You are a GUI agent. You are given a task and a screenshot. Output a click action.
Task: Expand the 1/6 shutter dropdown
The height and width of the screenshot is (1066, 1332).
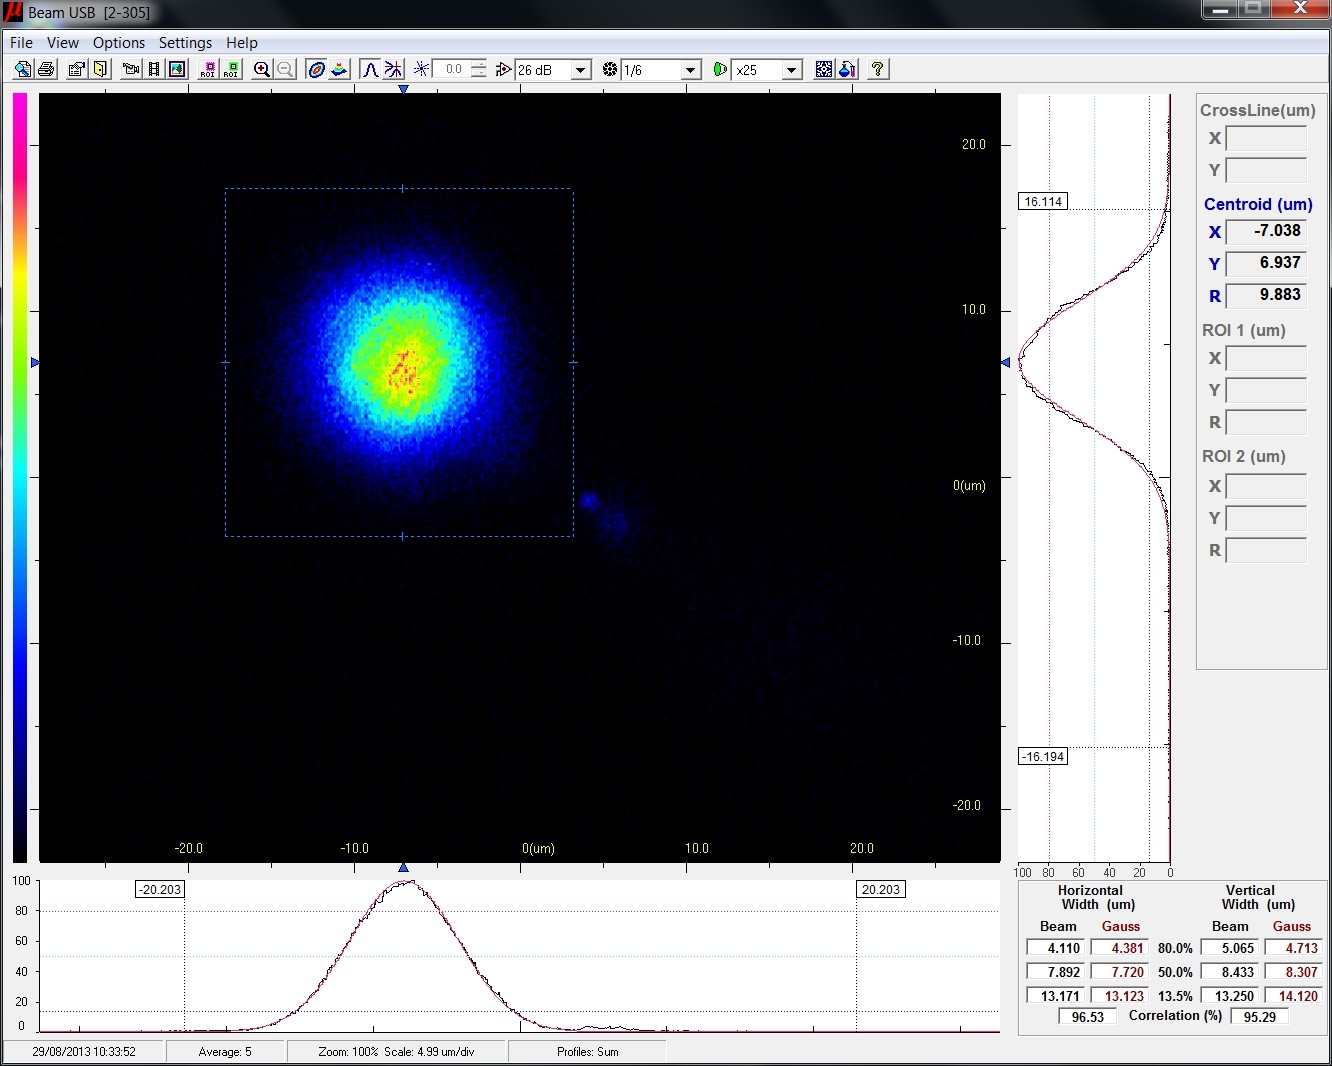(x=690, y=70)
